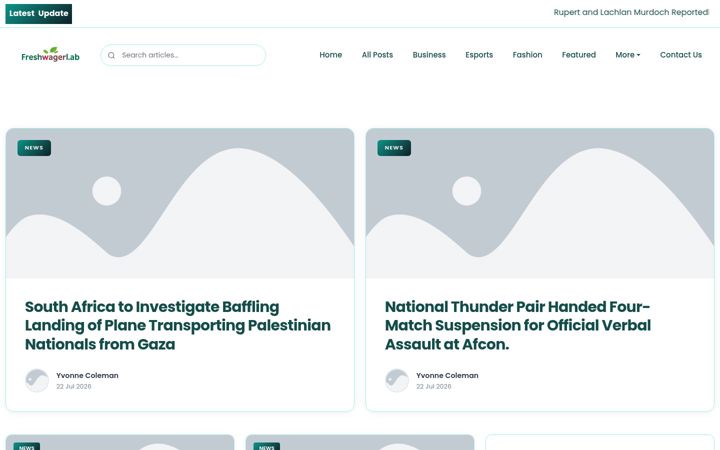The width and height of the screenshot is (720, 450).
Task: Click the NEWS tag on South Africa article
Action: 34,148
